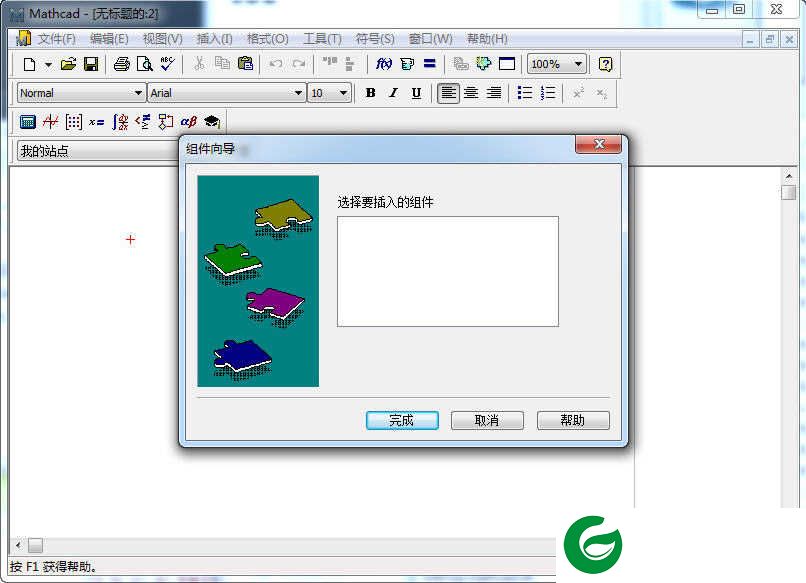
Task: Select right text alignment
Action: [494, 93]
